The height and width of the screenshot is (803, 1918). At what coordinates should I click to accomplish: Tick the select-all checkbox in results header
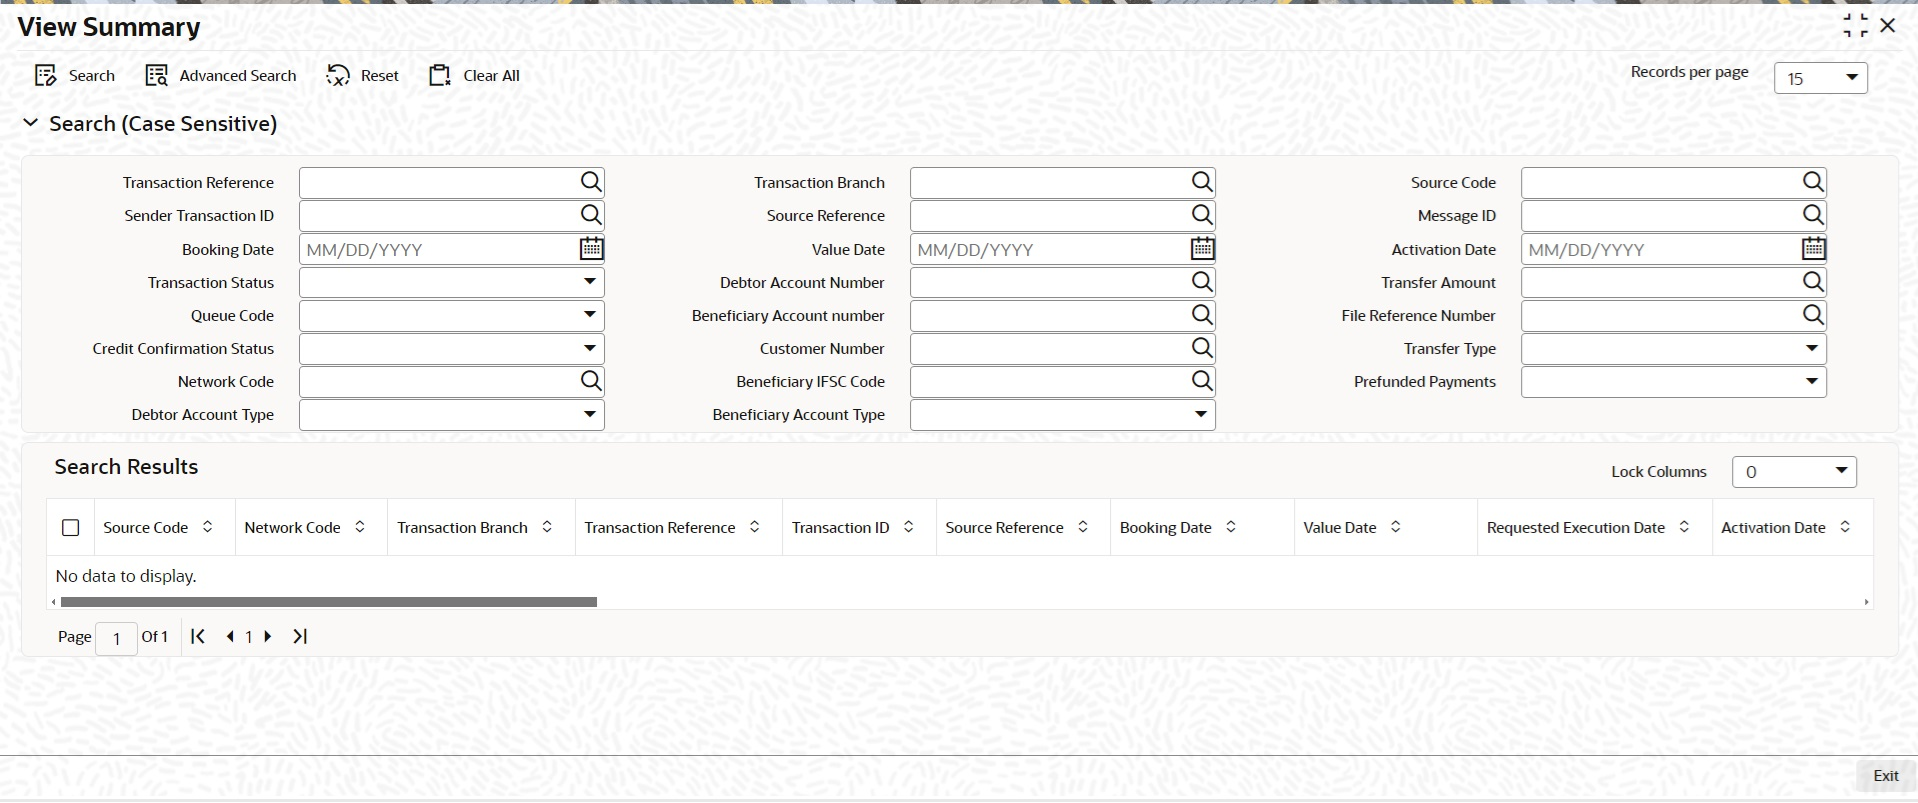71,527
